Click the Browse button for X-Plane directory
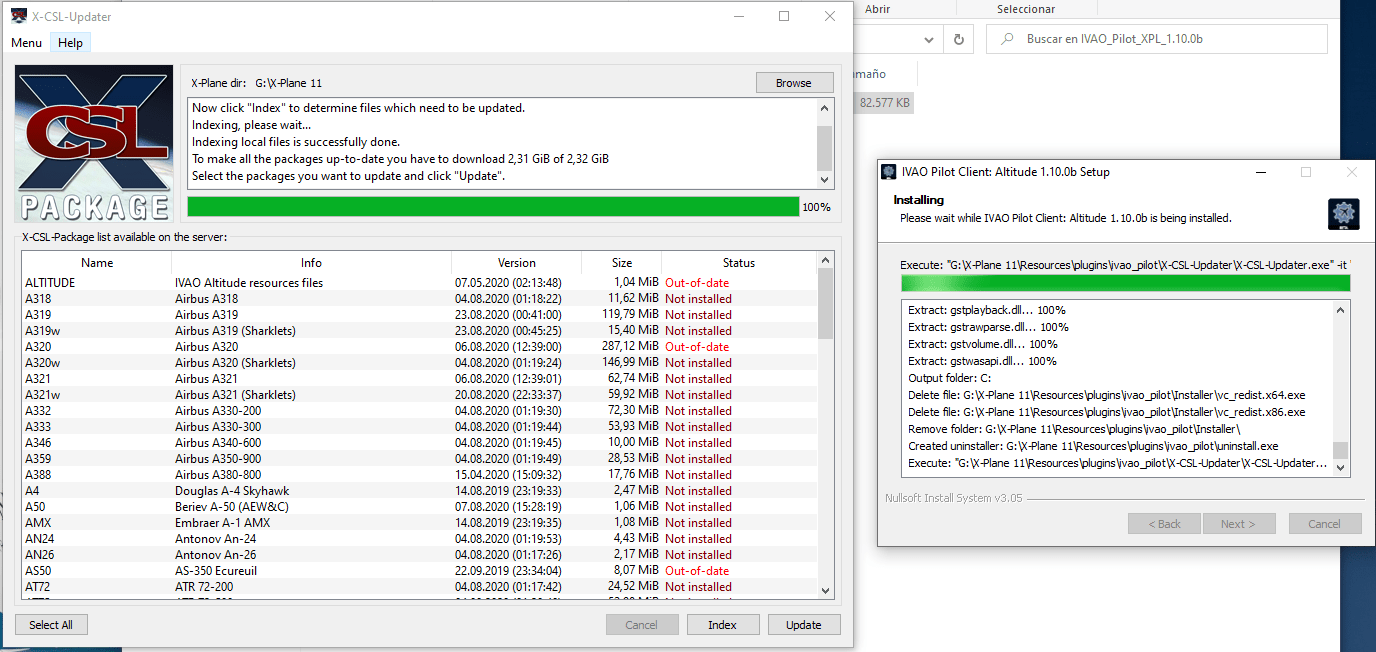The height and width of the screenshot is (652, 1376). click(x=794, y=83)
